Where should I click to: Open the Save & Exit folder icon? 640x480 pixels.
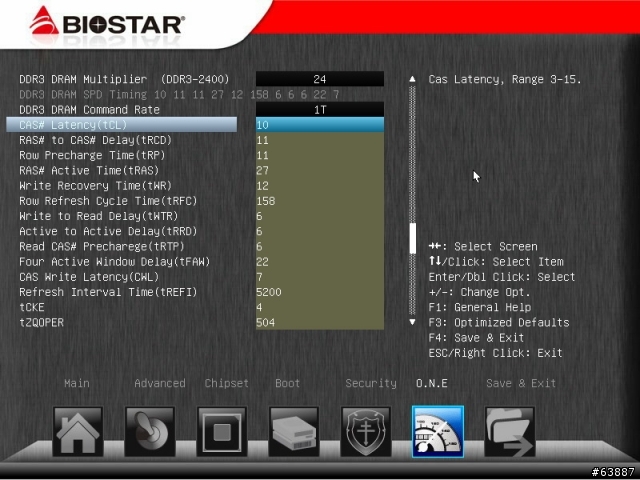pos(509,431)
